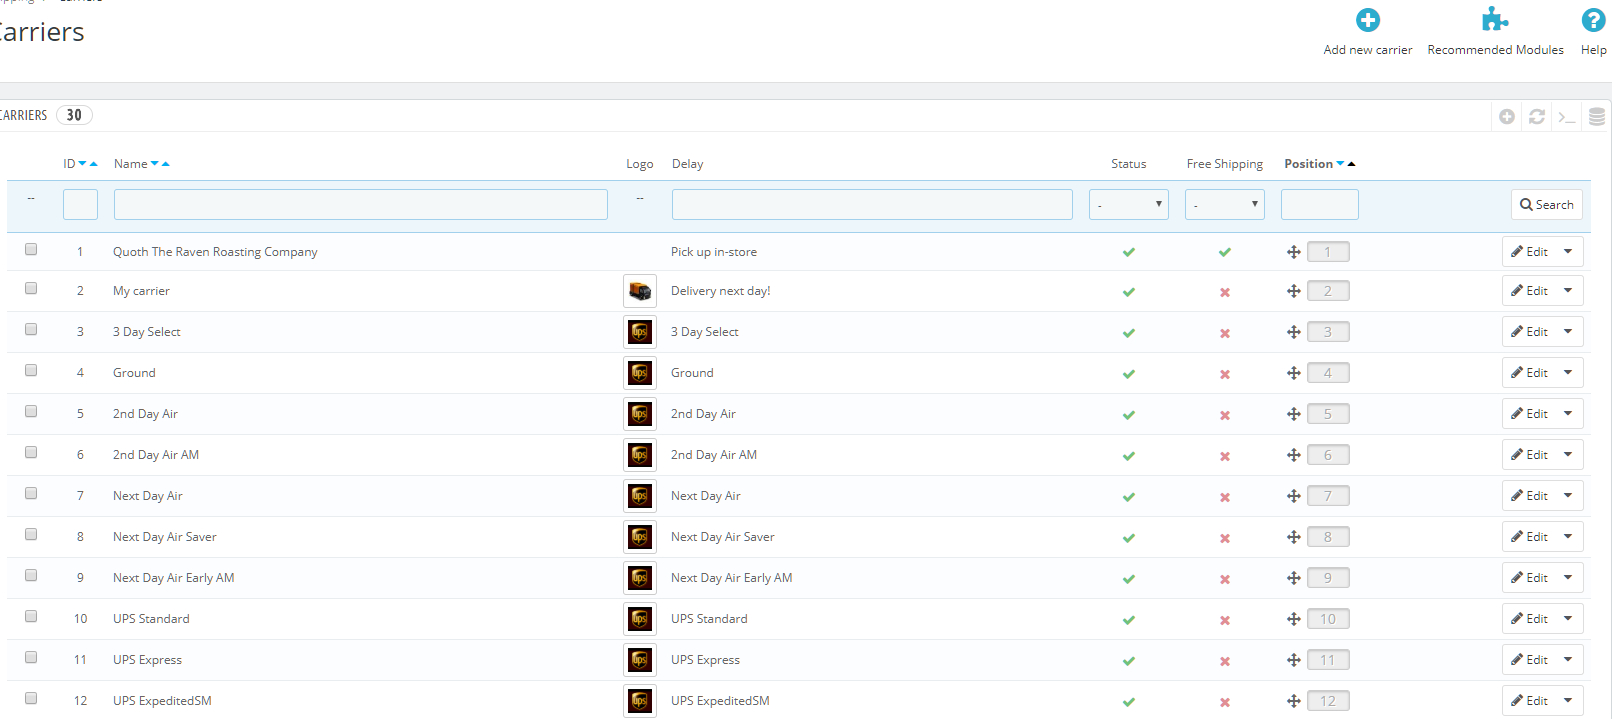Disable free shipping for Quoth The Raven
Image resolution: width=1612 pixels, height=719 pixels.
(x=1224, y=252)
